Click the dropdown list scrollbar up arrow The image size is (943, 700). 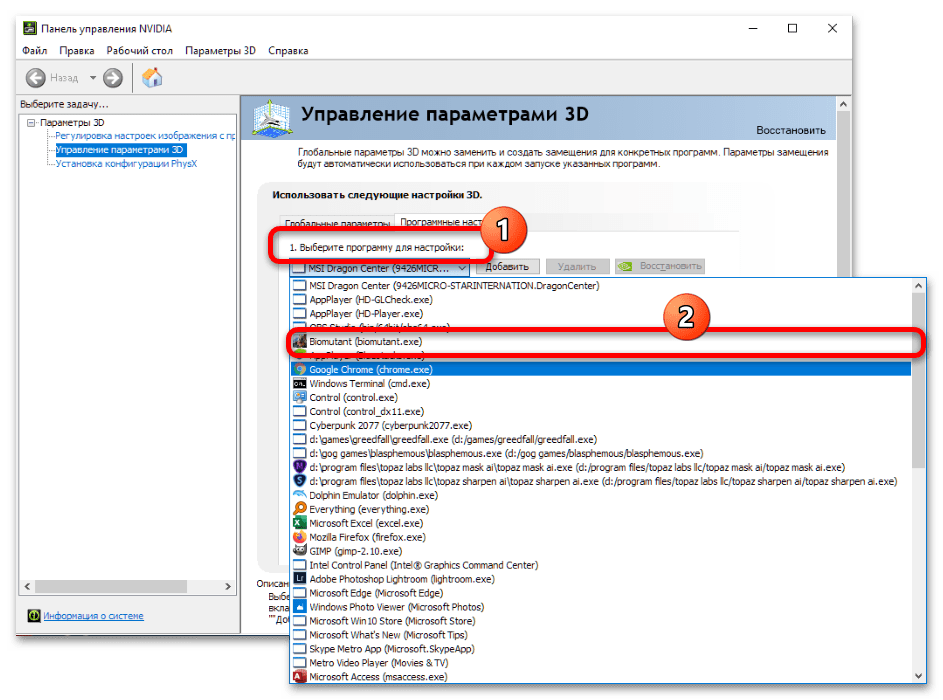[918, 286]
